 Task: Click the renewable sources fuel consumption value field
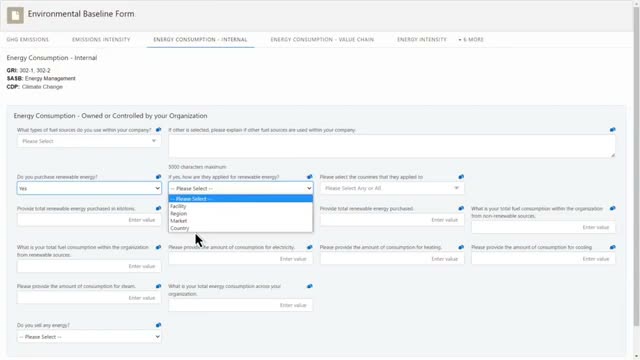[89, 266]
